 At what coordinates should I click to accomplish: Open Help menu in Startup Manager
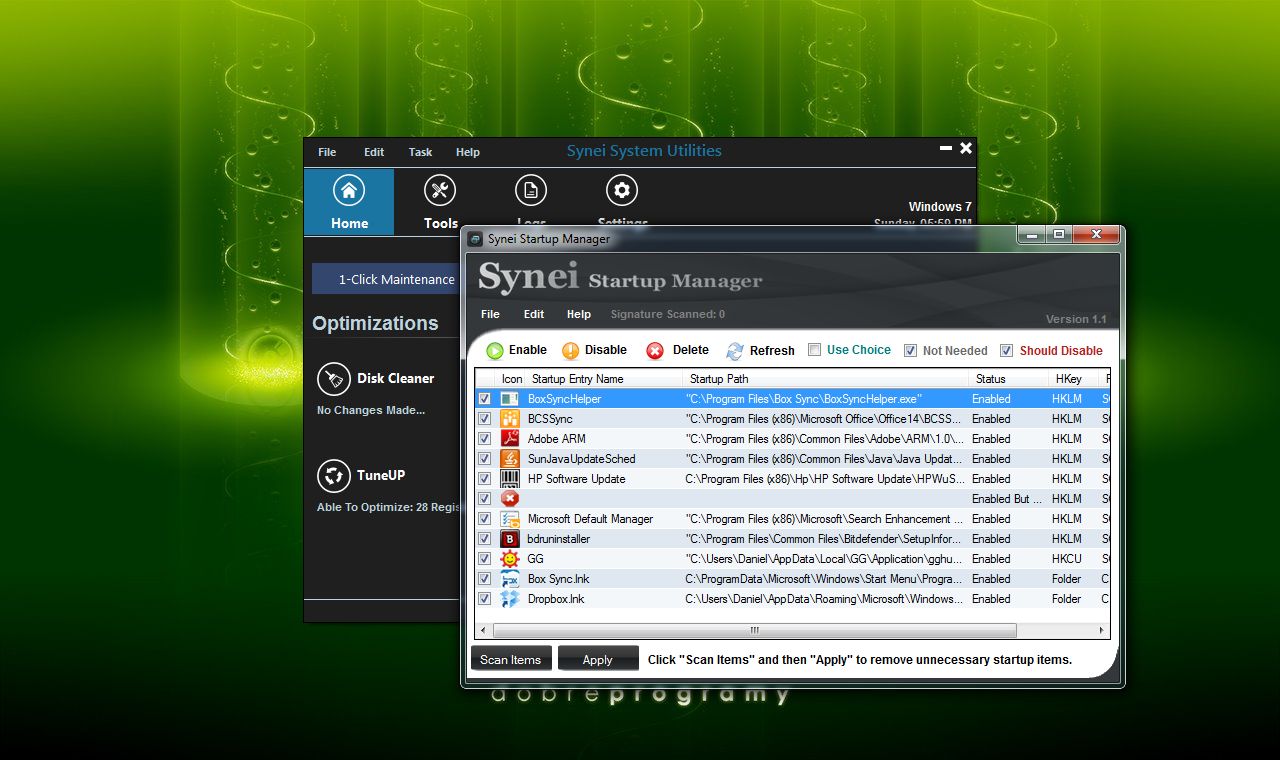(x=579, y=314)
